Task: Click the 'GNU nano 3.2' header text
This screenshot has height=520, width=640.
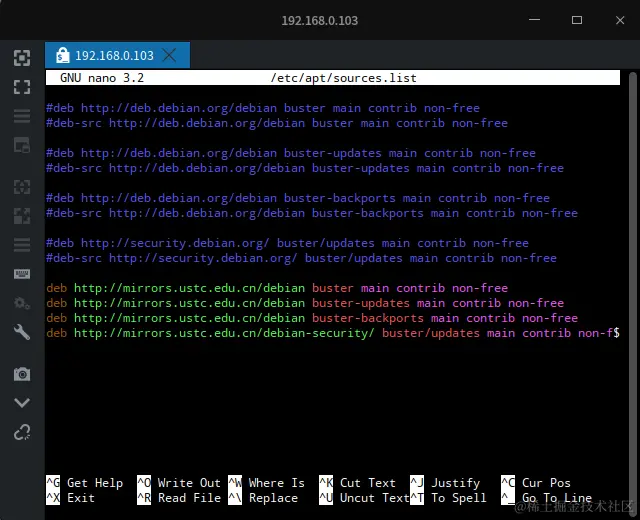Action: (x=102, y=78)
